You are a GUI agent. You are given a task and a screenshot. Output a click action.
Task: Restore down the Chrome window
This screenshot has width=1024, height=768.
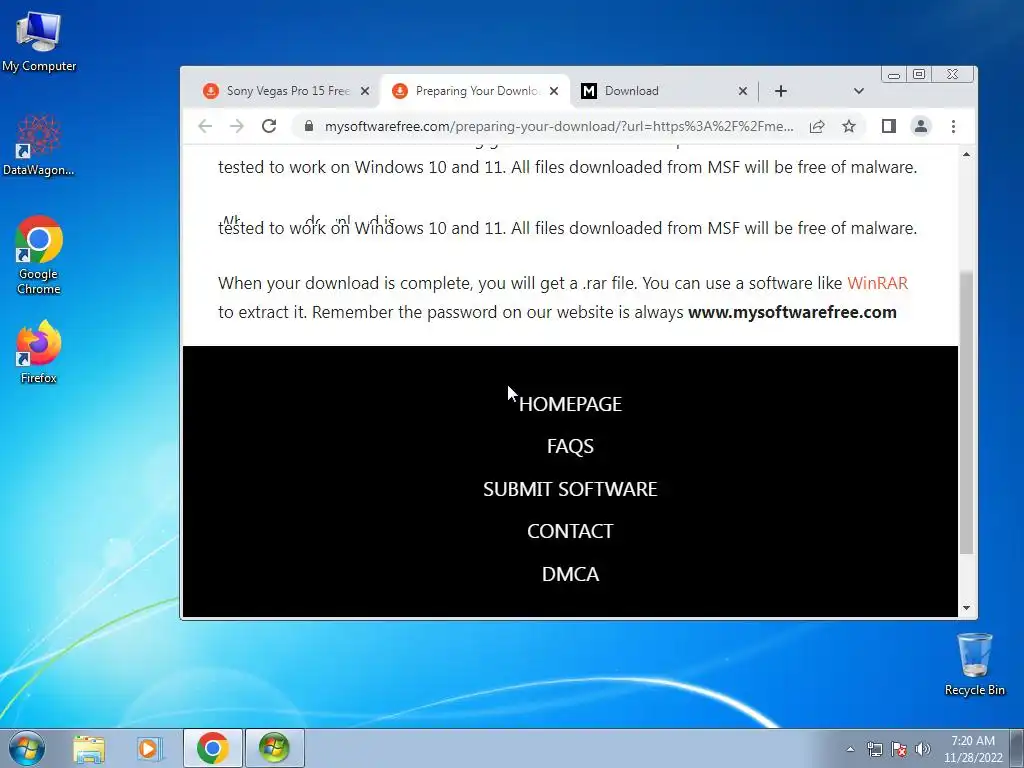pos(919,74)
